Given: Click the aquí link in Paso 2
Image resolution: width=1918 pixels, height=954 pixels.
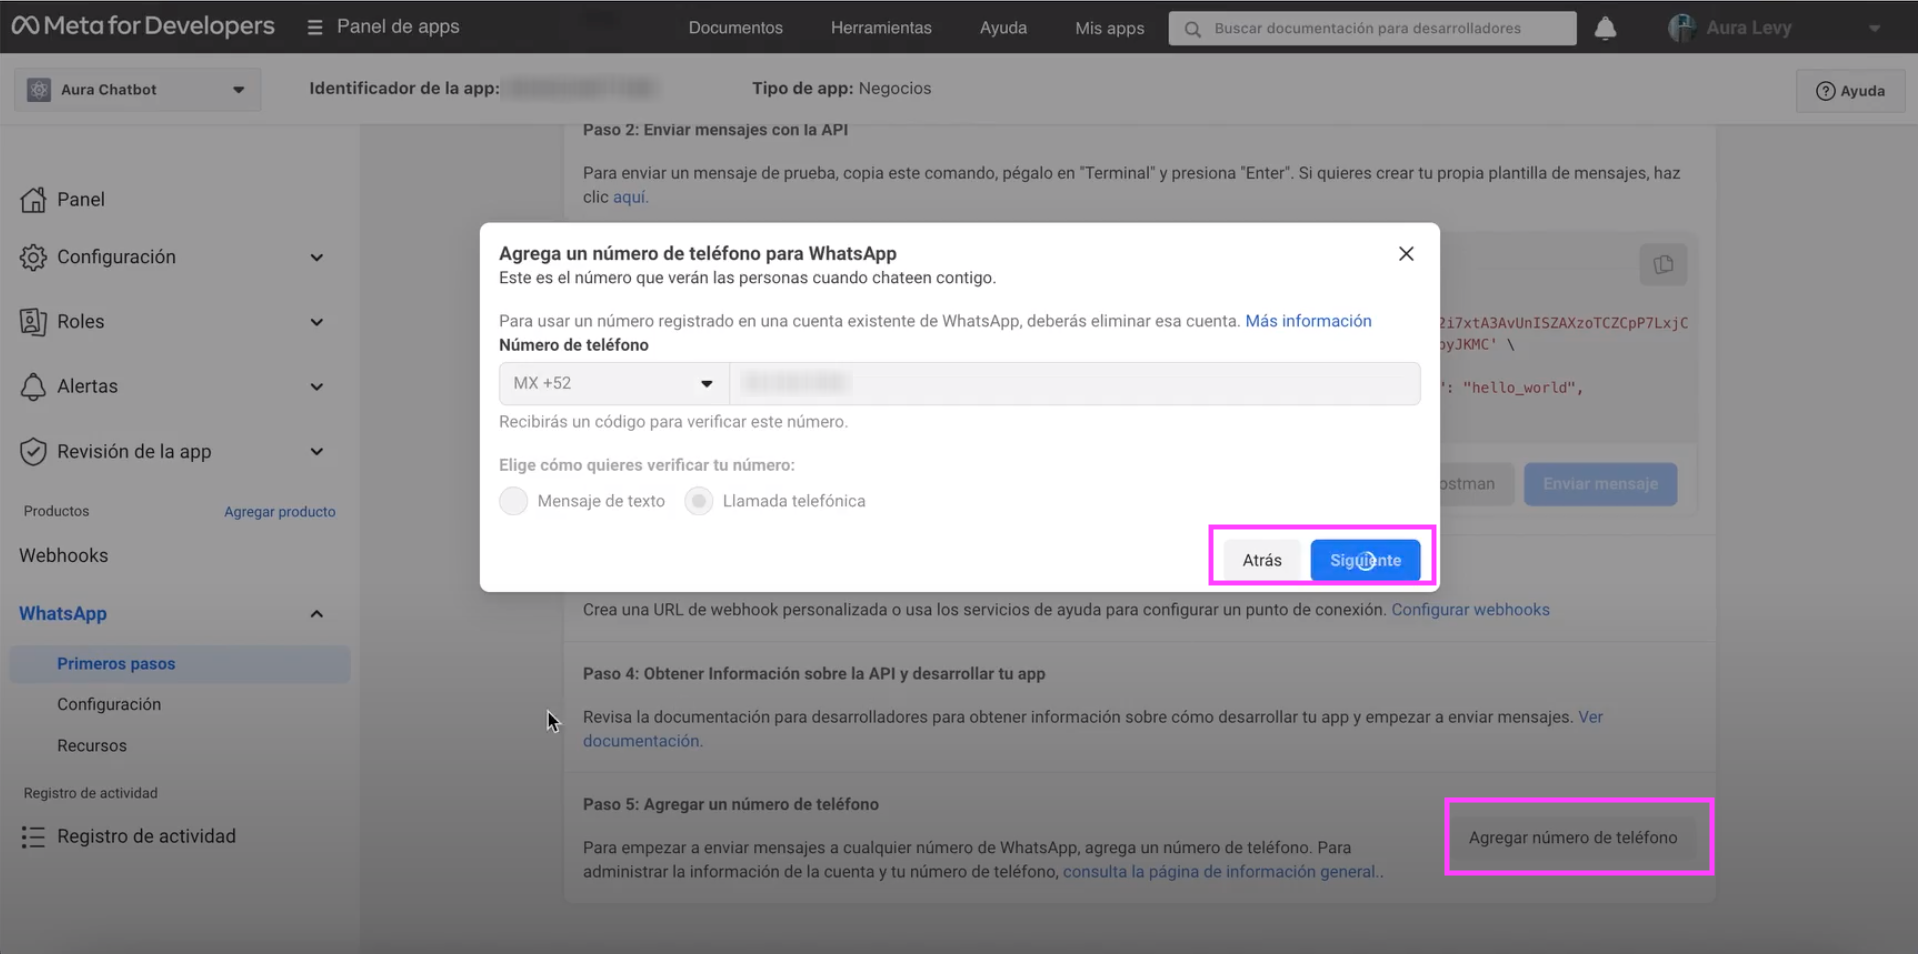Looking at the screenshot, I should [x=630, y=198].
